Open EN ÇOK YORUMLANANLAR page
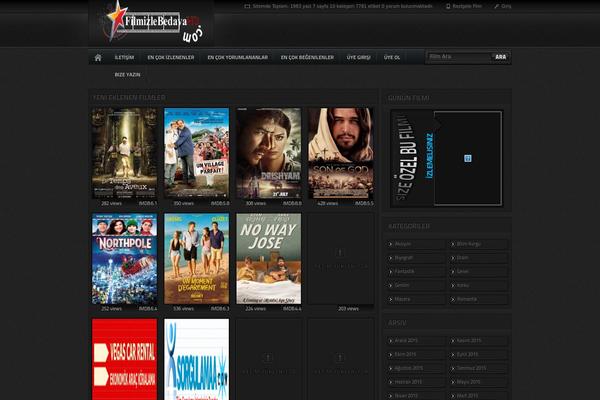600x400 pixels. pyautogui.click(x=237, y=57)
